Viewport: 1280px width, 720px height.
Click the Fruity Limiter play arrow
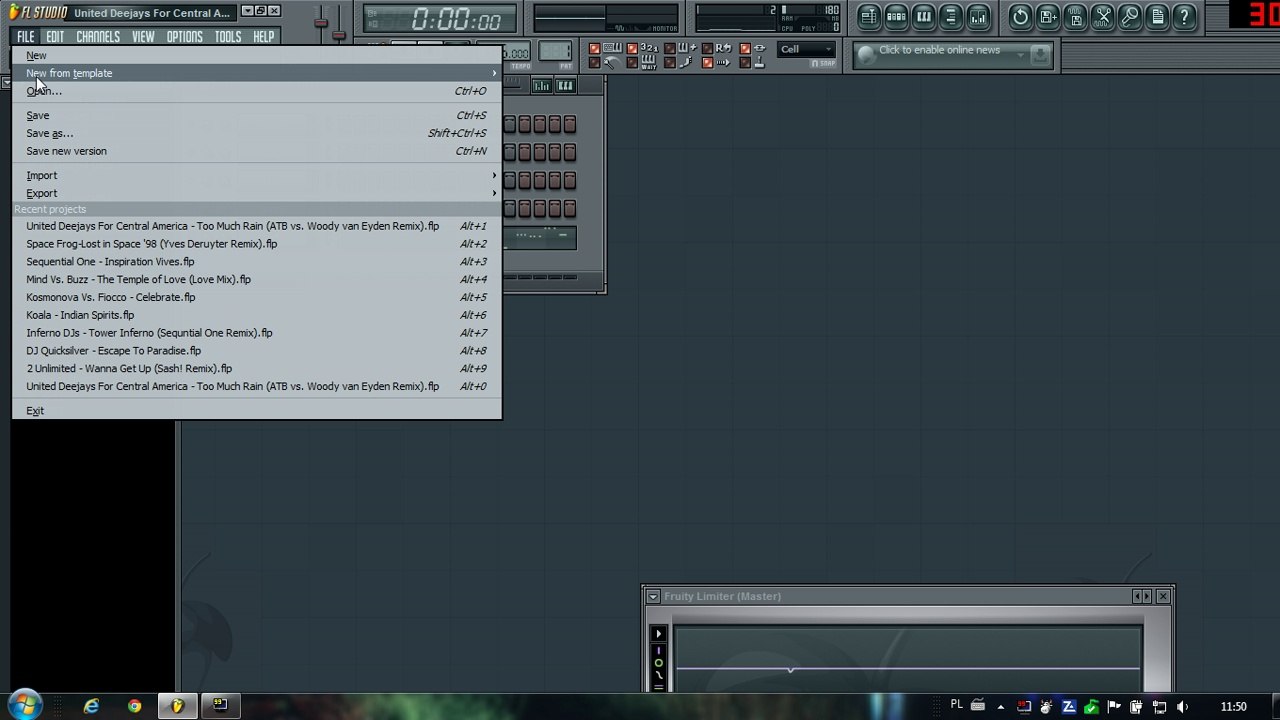[658, 634]
